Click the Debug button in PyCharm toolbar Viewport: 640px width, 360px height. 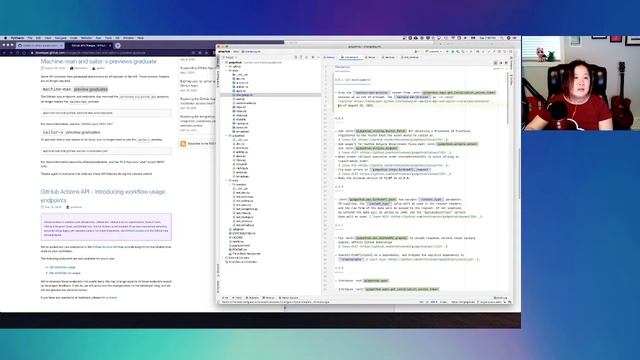tap(453, 52)
